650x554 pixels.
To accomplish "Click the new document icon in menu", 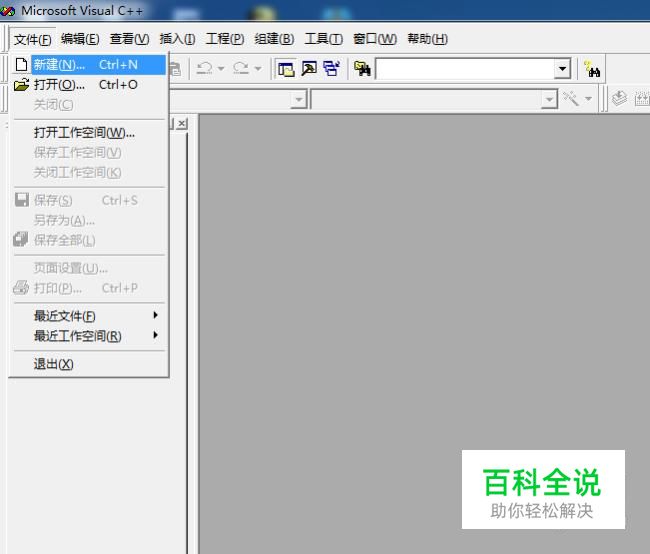I will 21,65.
